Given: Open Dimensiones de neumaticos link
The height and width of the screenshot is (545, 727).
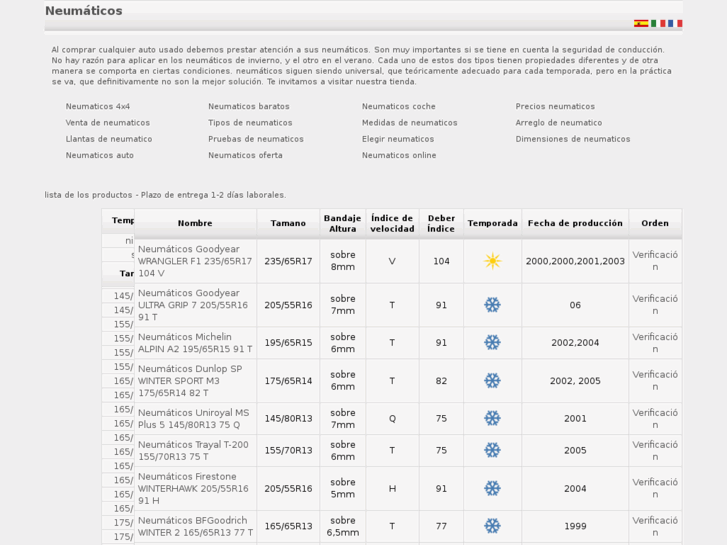Looking at the screenshot, I should pos(573,139).
